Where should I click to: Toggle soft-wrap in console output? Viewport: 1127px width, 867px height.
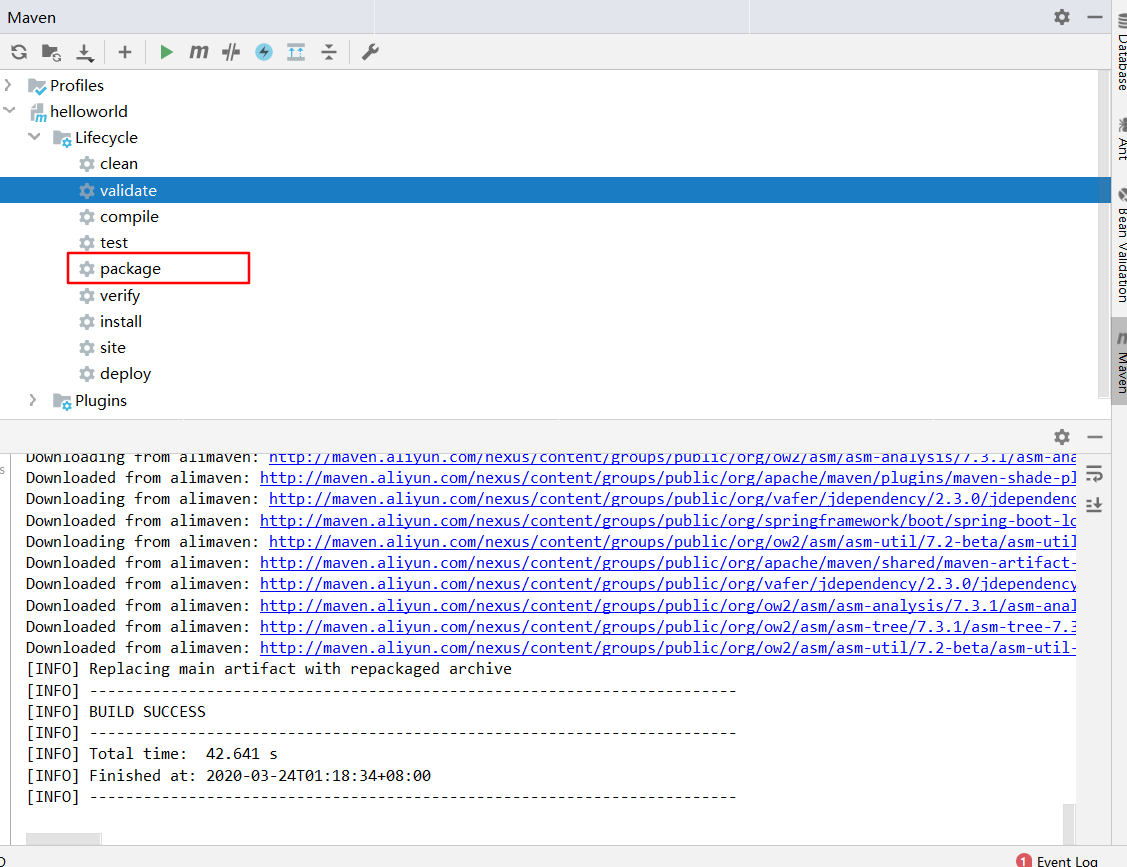point(1094,473)
